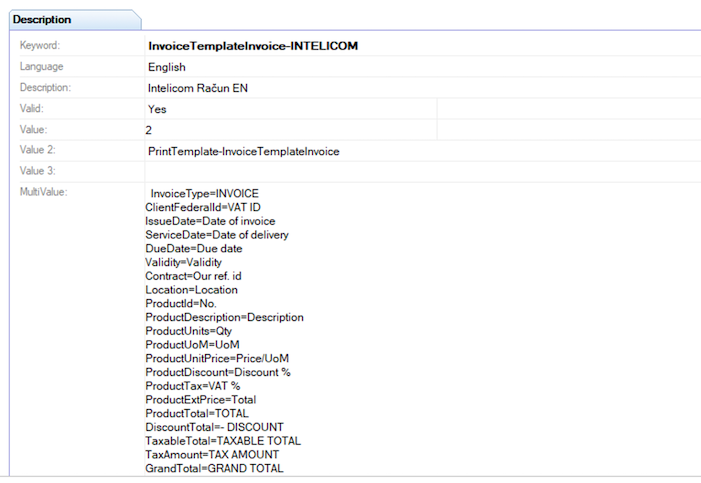Click the Language value English

pos(167,67)
